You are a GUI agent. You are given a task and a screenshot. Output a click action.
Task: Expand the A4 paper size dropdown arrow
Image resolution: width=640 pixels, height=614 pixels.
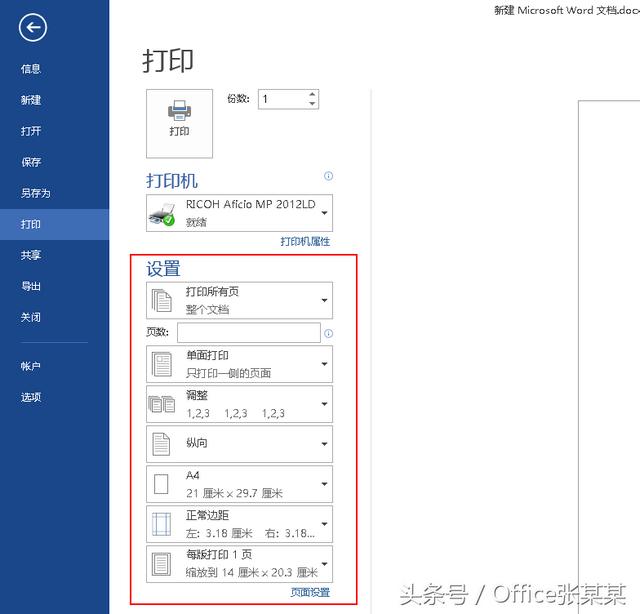coord(324,484)
